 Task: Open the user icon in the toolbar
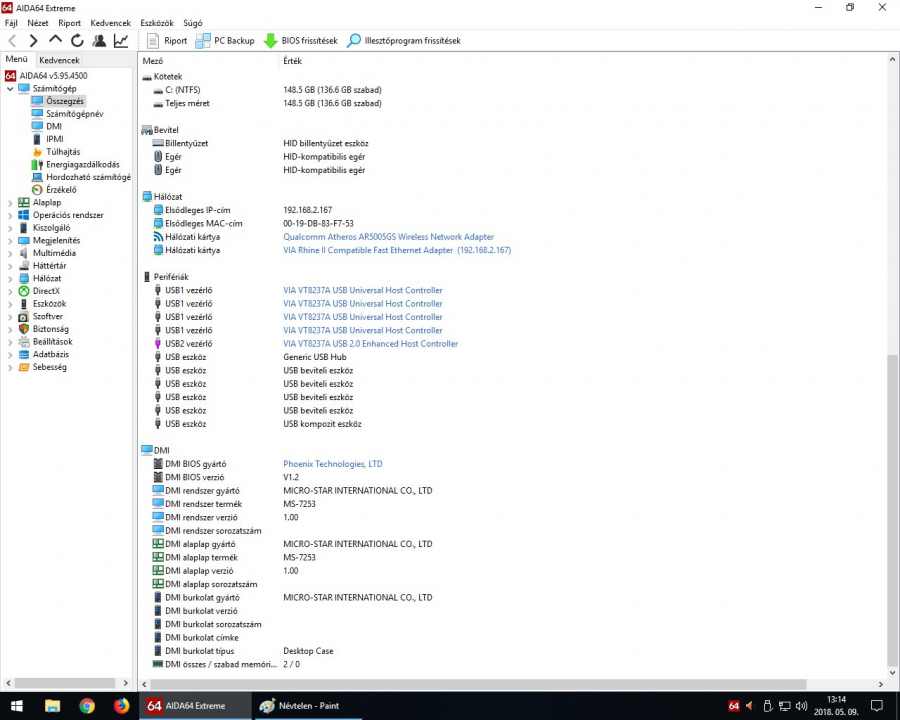click(99, 41)
